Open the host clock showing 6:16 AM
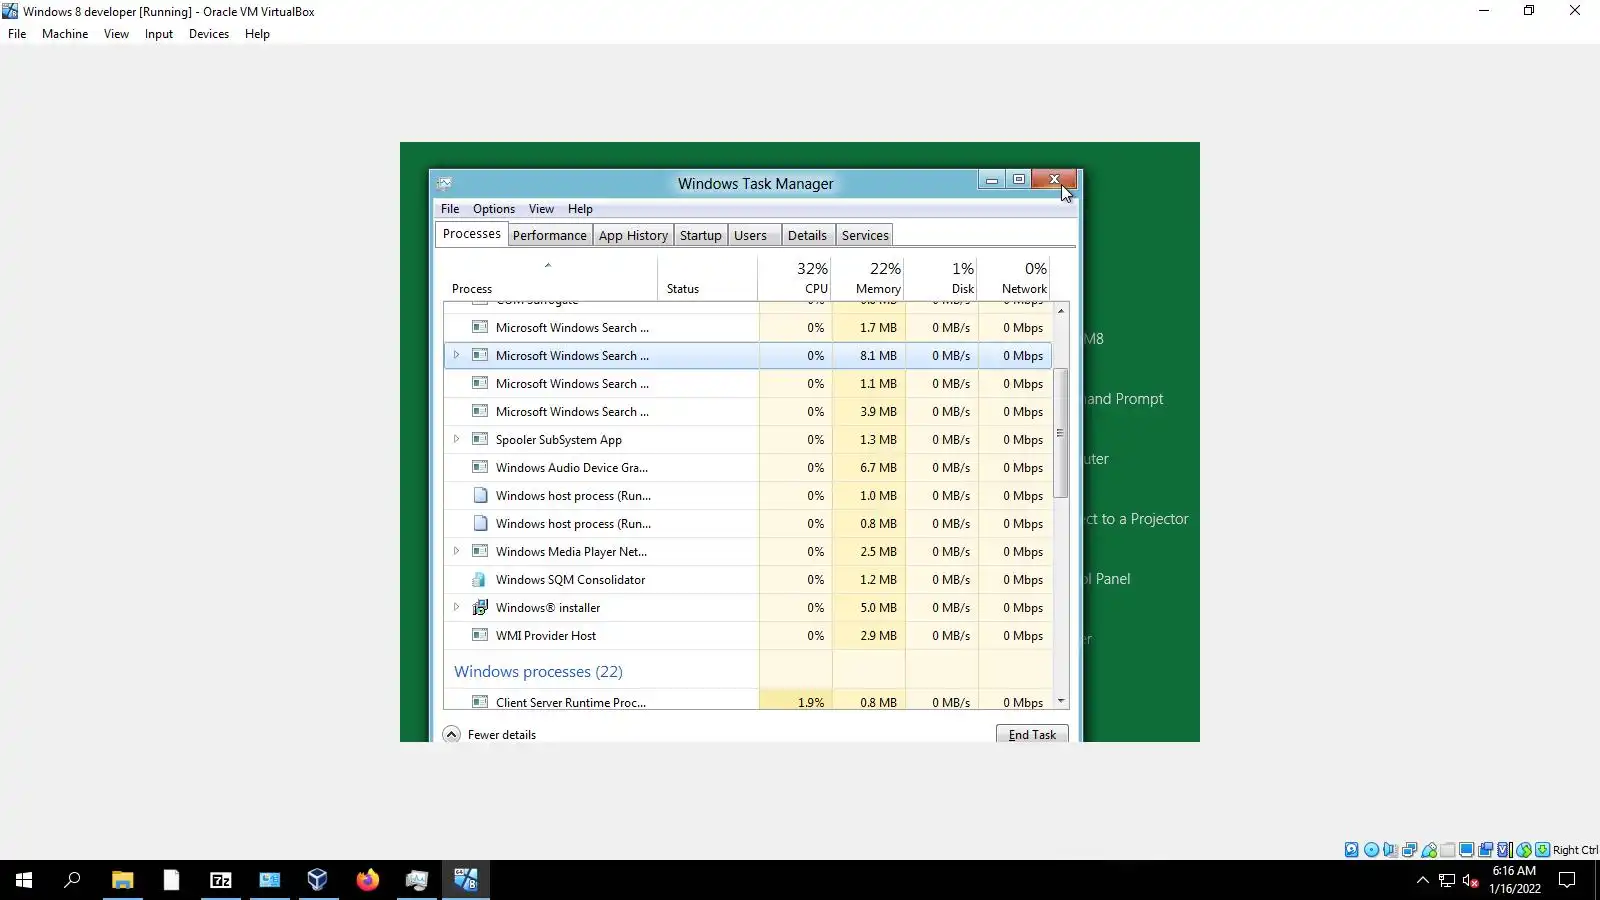Image resolution: width=1600 pixels, height=900 pixels. point(1514,880)
